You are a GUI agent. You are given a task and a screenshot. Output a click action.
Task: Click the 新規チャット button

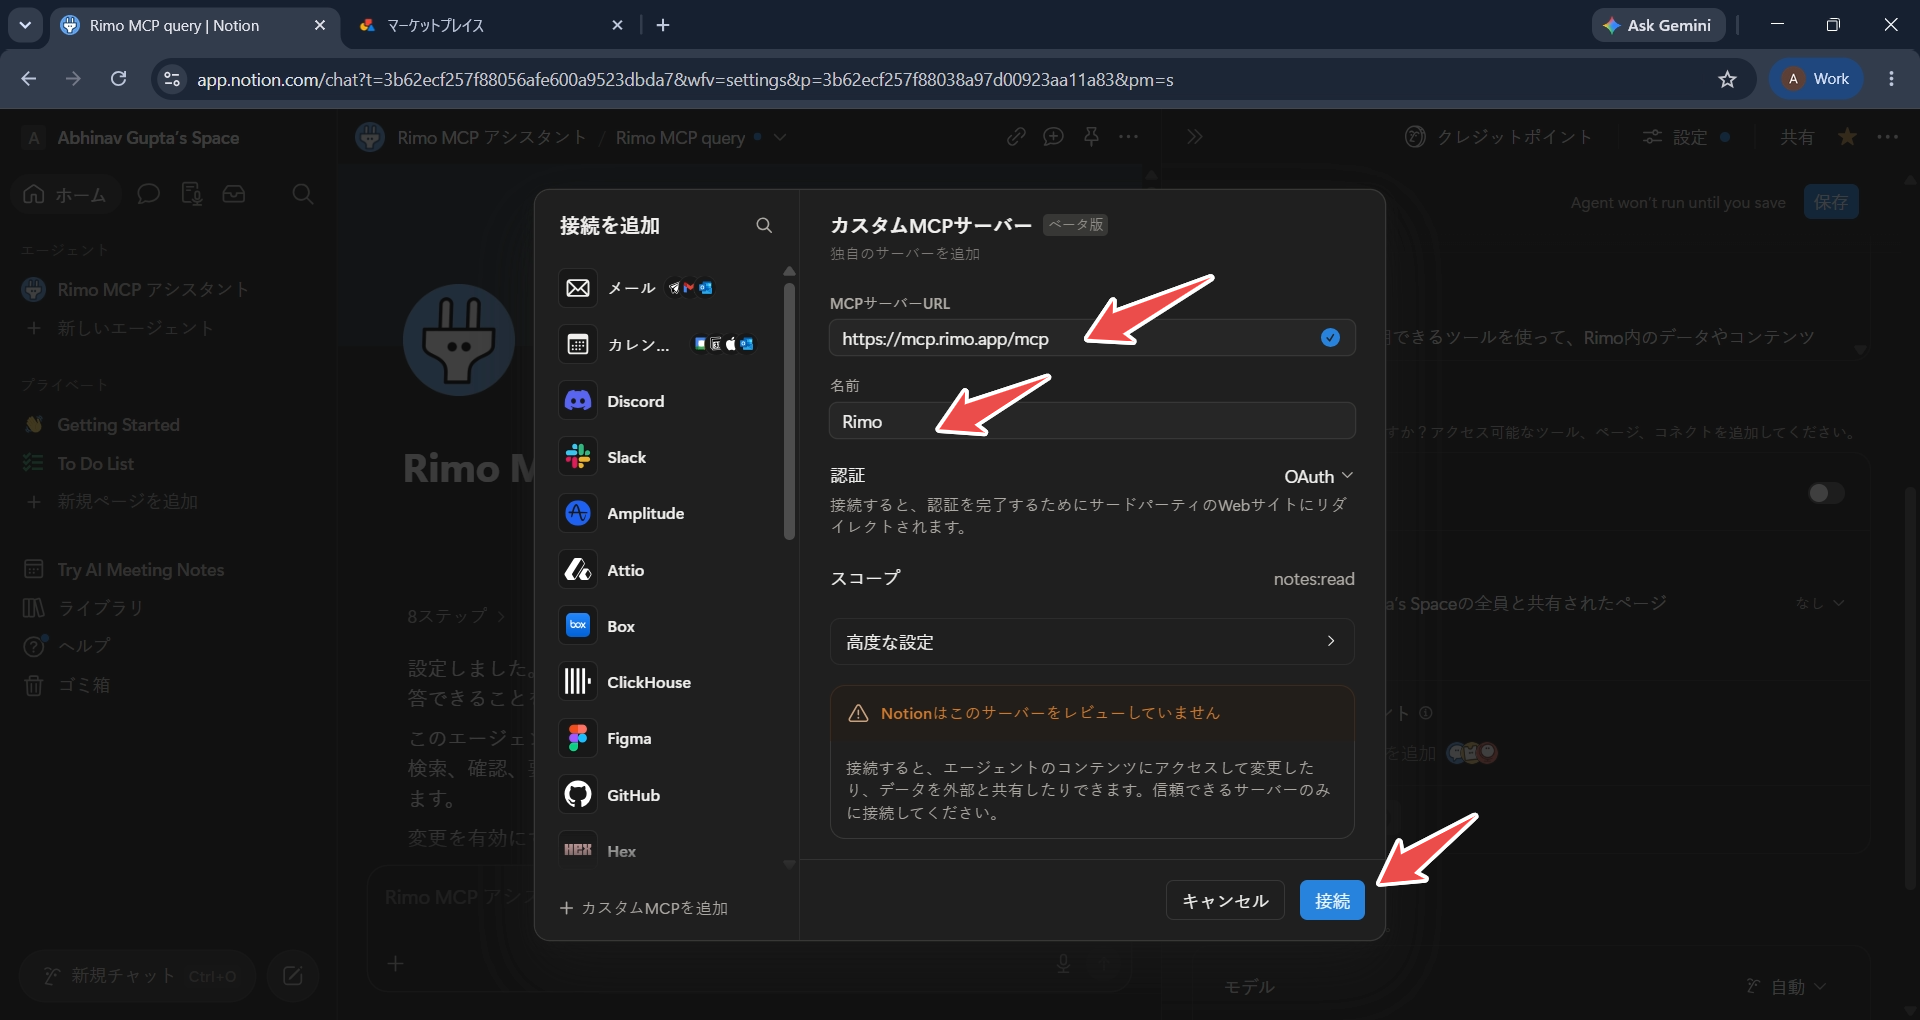138,976
